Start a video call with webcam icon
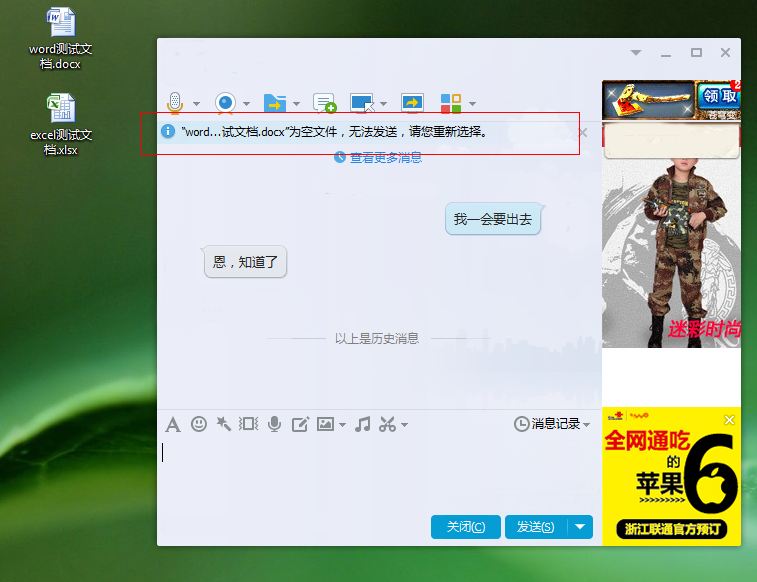This screenshot has height=582, width=757. point(225,103)
